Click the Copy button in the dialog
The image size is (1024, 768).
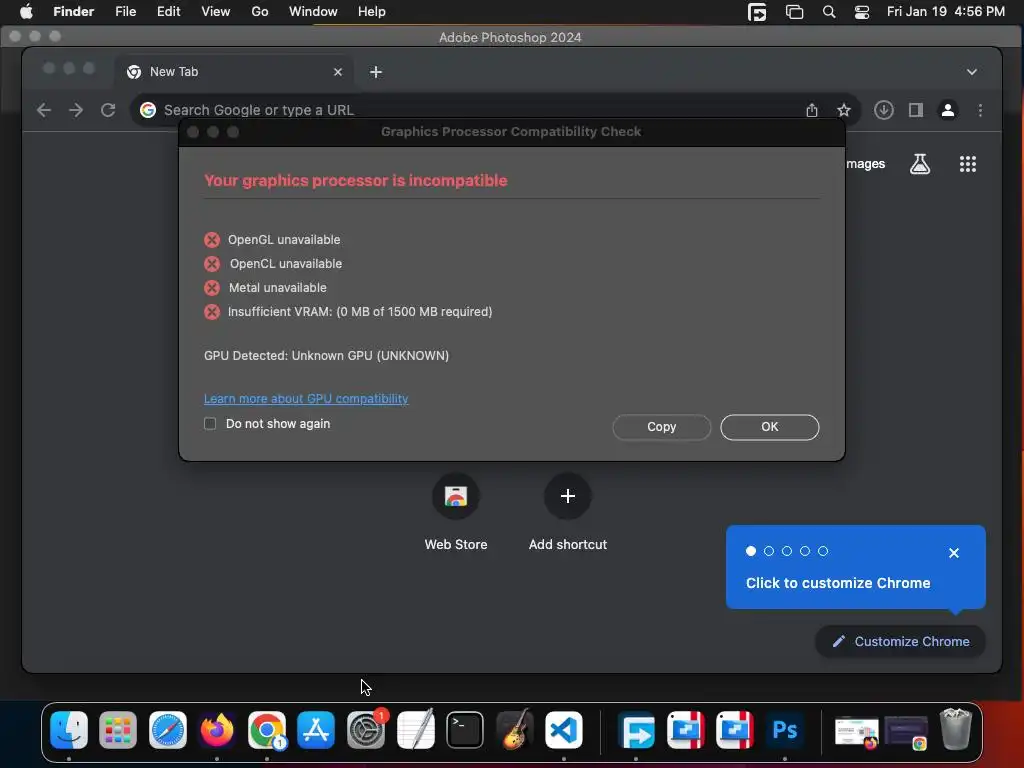point(662,427)
